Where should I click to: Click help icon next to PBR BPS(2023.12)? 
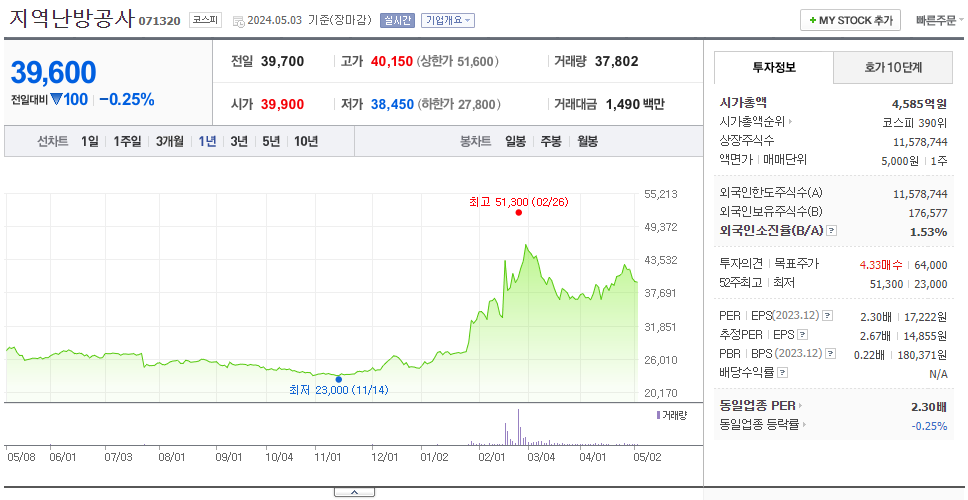831,354
